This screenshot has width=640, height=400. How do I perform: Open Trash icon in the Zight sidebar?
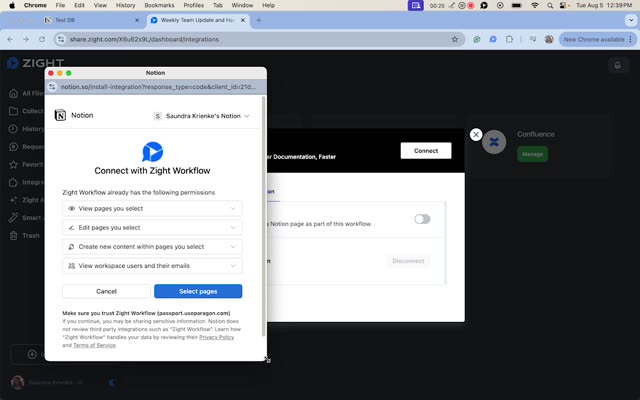click(13, 236)
